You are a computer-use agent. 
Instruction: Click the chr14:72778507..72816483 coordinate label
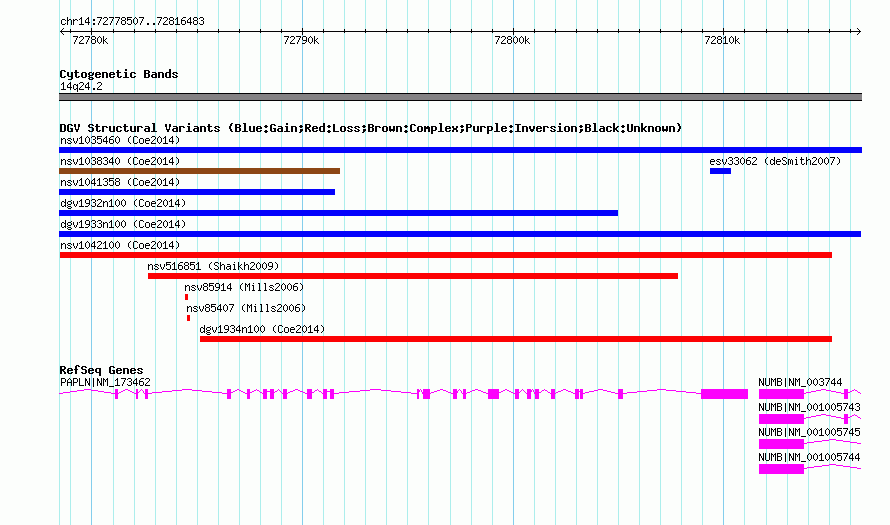(x=132, y=22)
